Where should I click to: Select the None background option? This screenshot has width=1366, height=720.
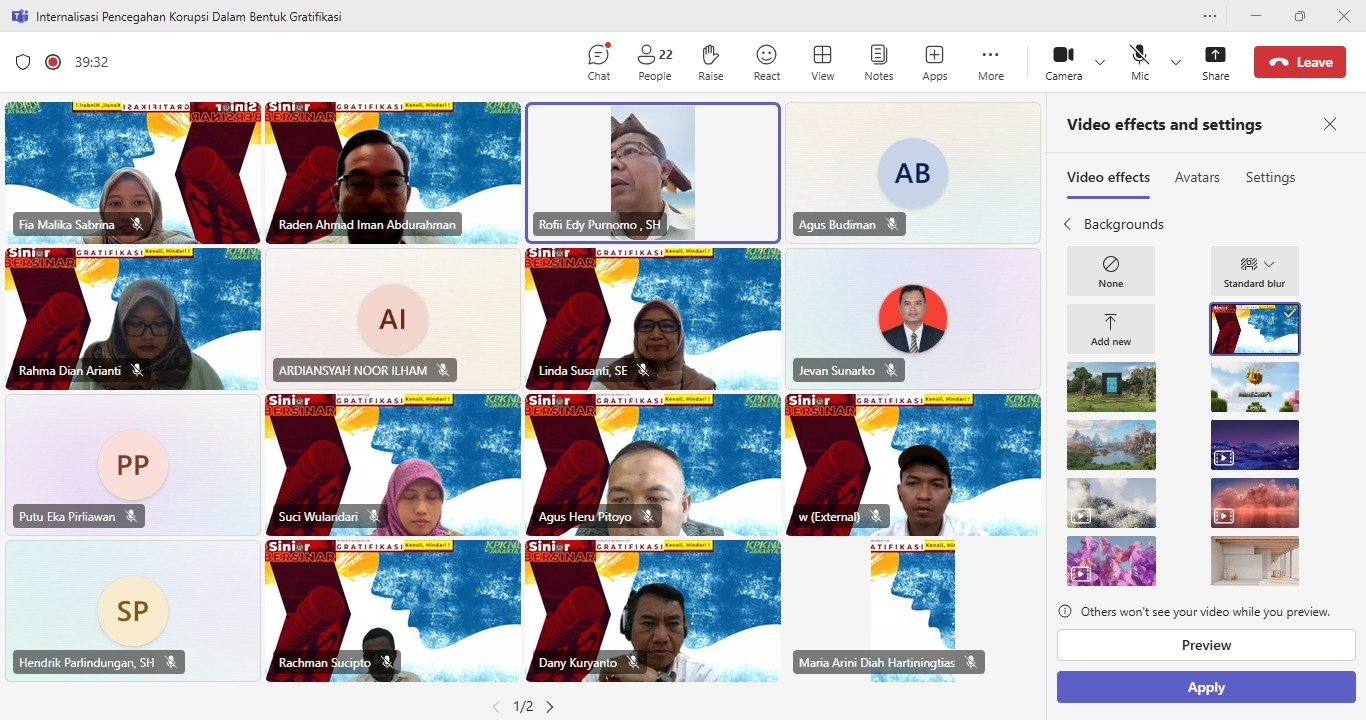pyautogui.click(x=1110, y=271)
